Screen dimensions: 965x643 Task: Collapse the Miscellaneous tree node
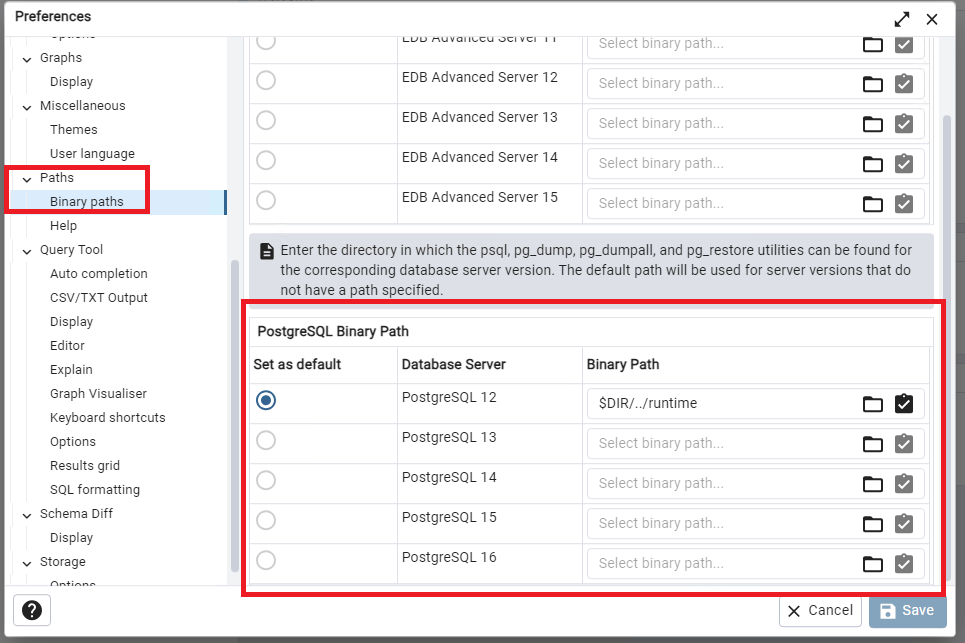26,107
